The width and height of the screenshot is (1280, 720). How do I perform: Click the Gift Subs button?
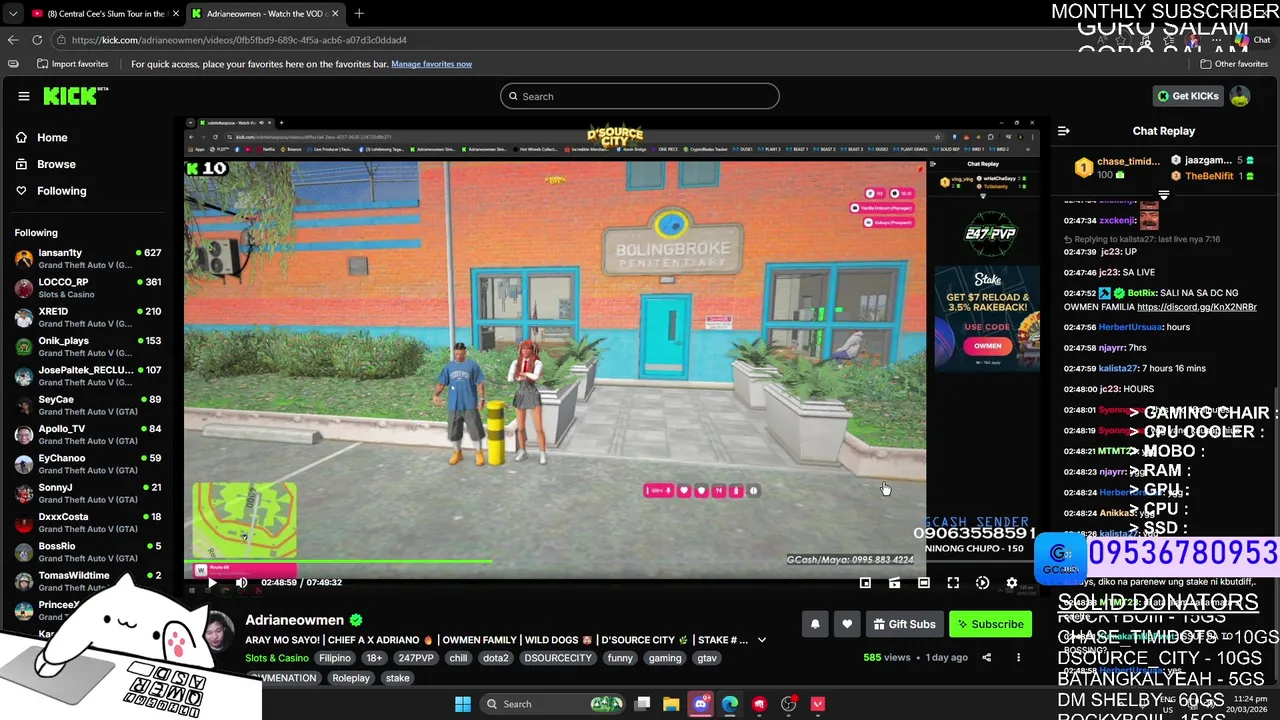(x=904, y=624)
